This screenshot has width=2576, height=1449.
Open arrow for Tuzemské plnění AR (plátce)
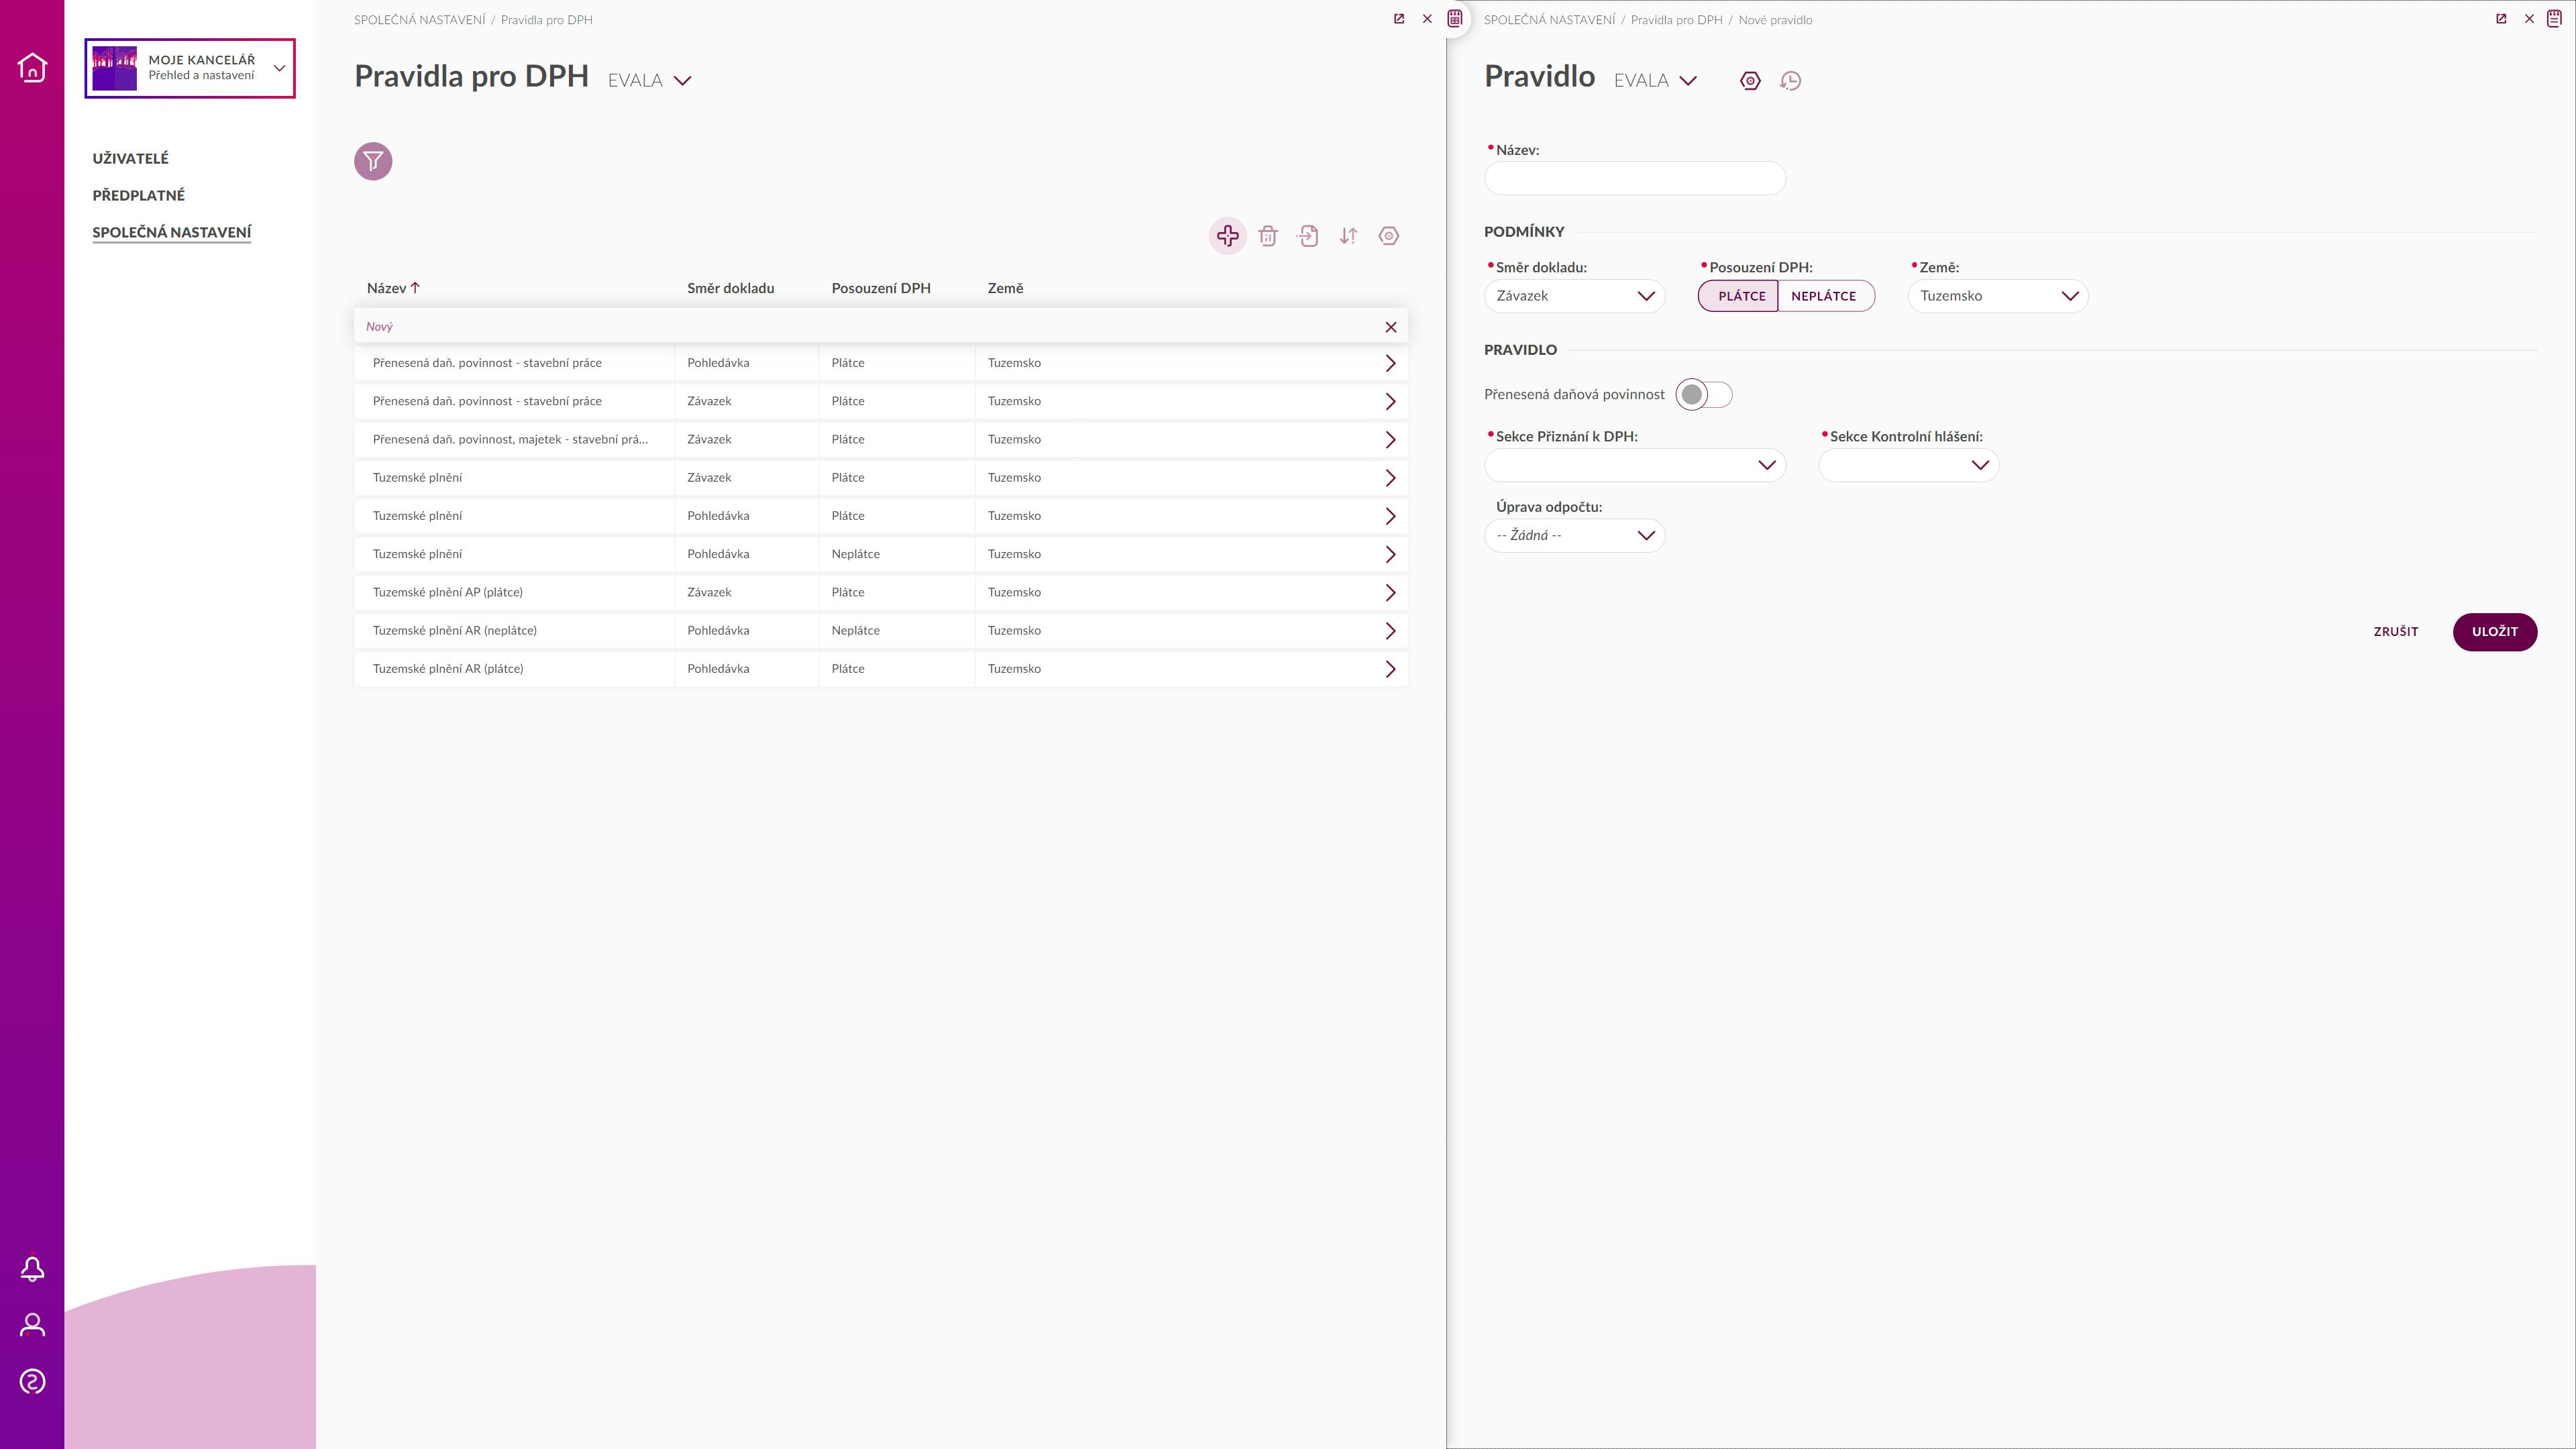[1390, 669]
